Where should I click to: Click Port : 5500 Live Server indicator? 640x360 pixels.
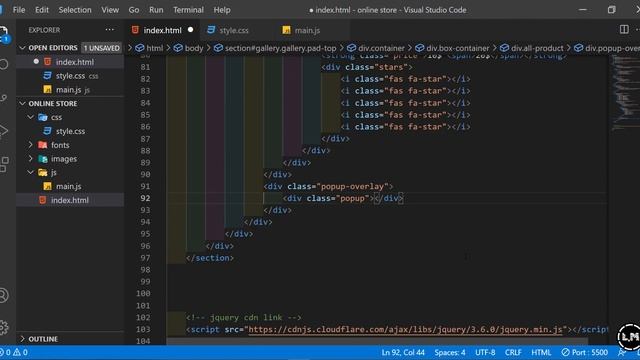click(x=584, y=352)
